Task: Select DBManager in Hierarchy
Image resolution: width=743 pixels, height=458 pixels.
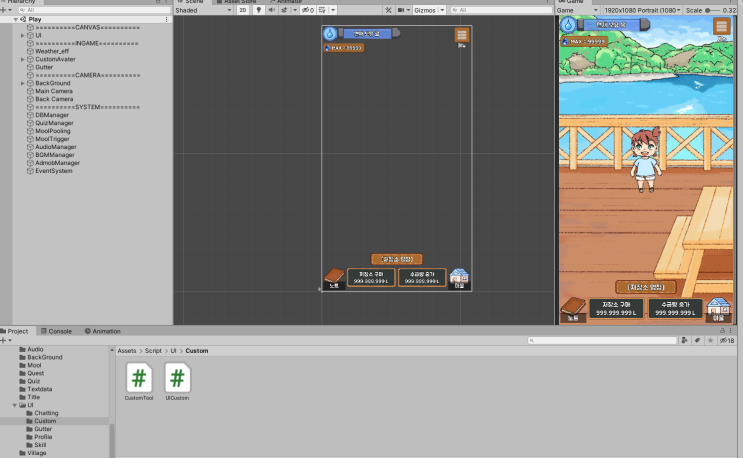Action: 52,115
